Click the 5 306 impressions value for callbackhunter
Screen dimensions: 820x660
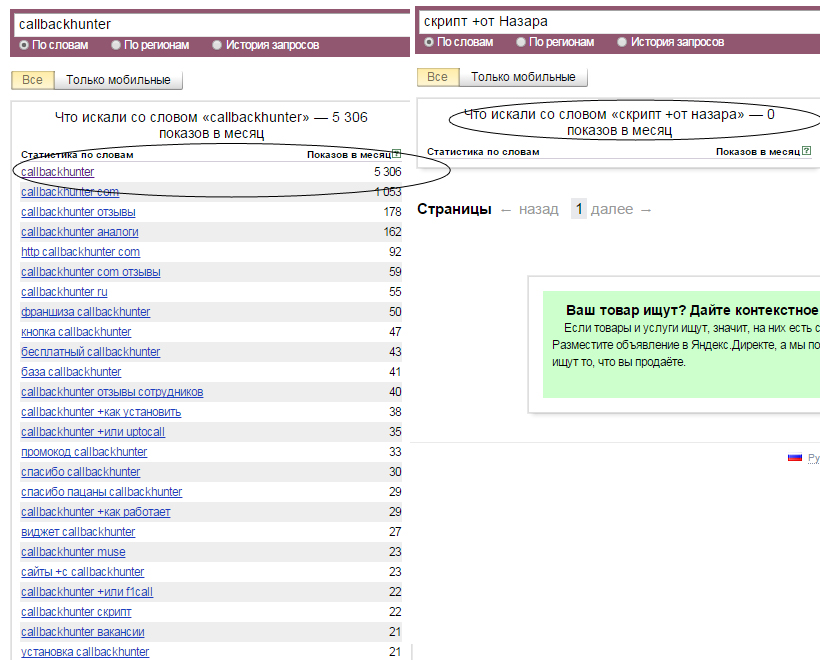point(388,172)
